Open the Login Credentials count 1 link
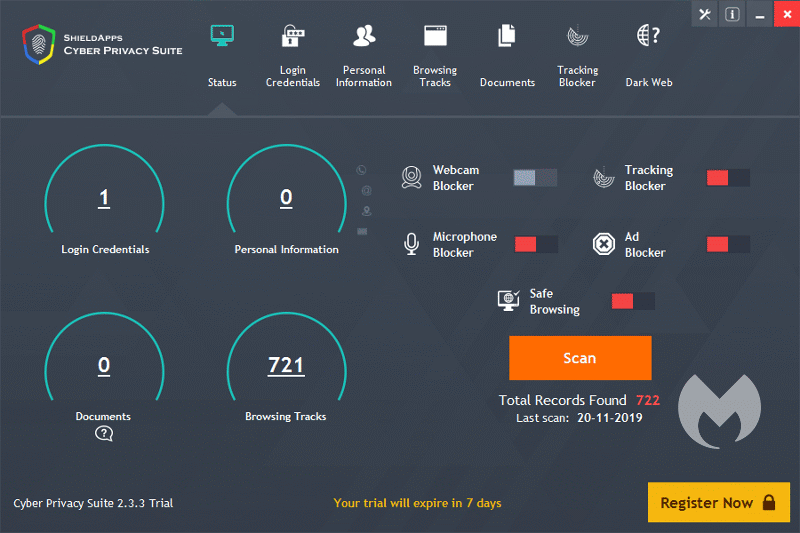 click(x=104, y=198)
